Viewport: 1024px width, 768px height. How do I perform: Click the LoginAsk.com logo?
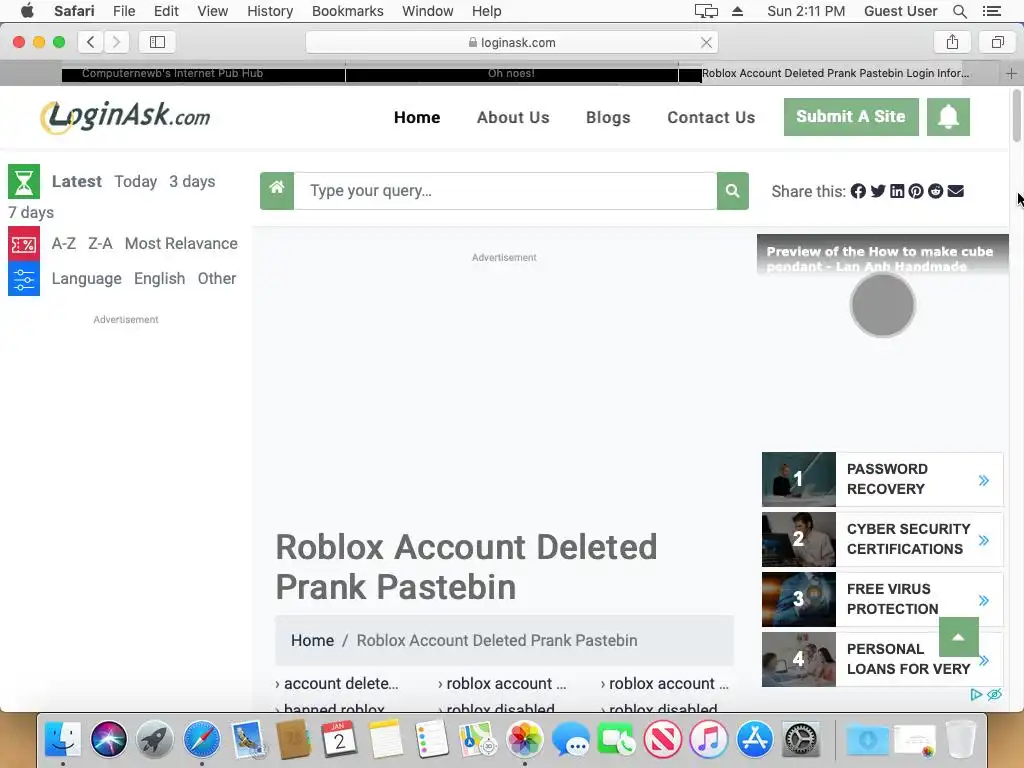click(125, 118)
